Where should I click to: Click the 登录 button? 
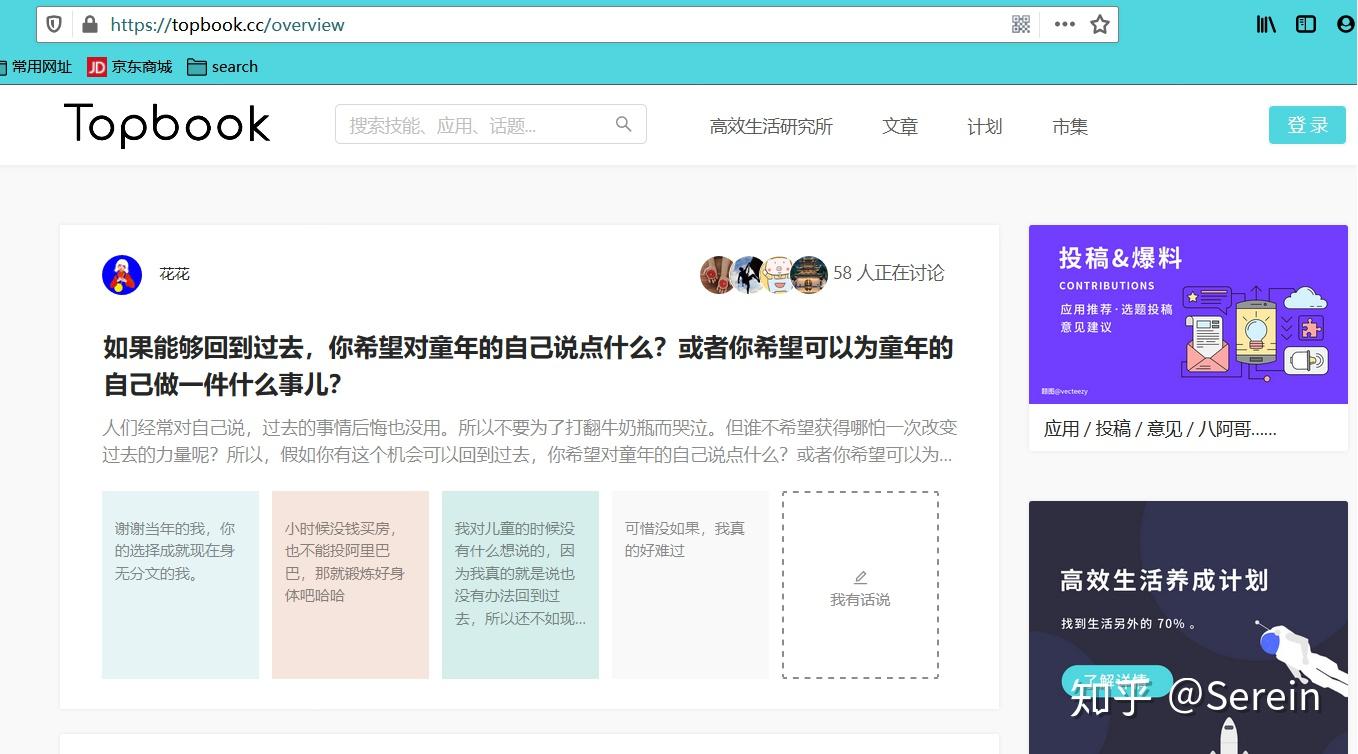tap(1307, 125)
